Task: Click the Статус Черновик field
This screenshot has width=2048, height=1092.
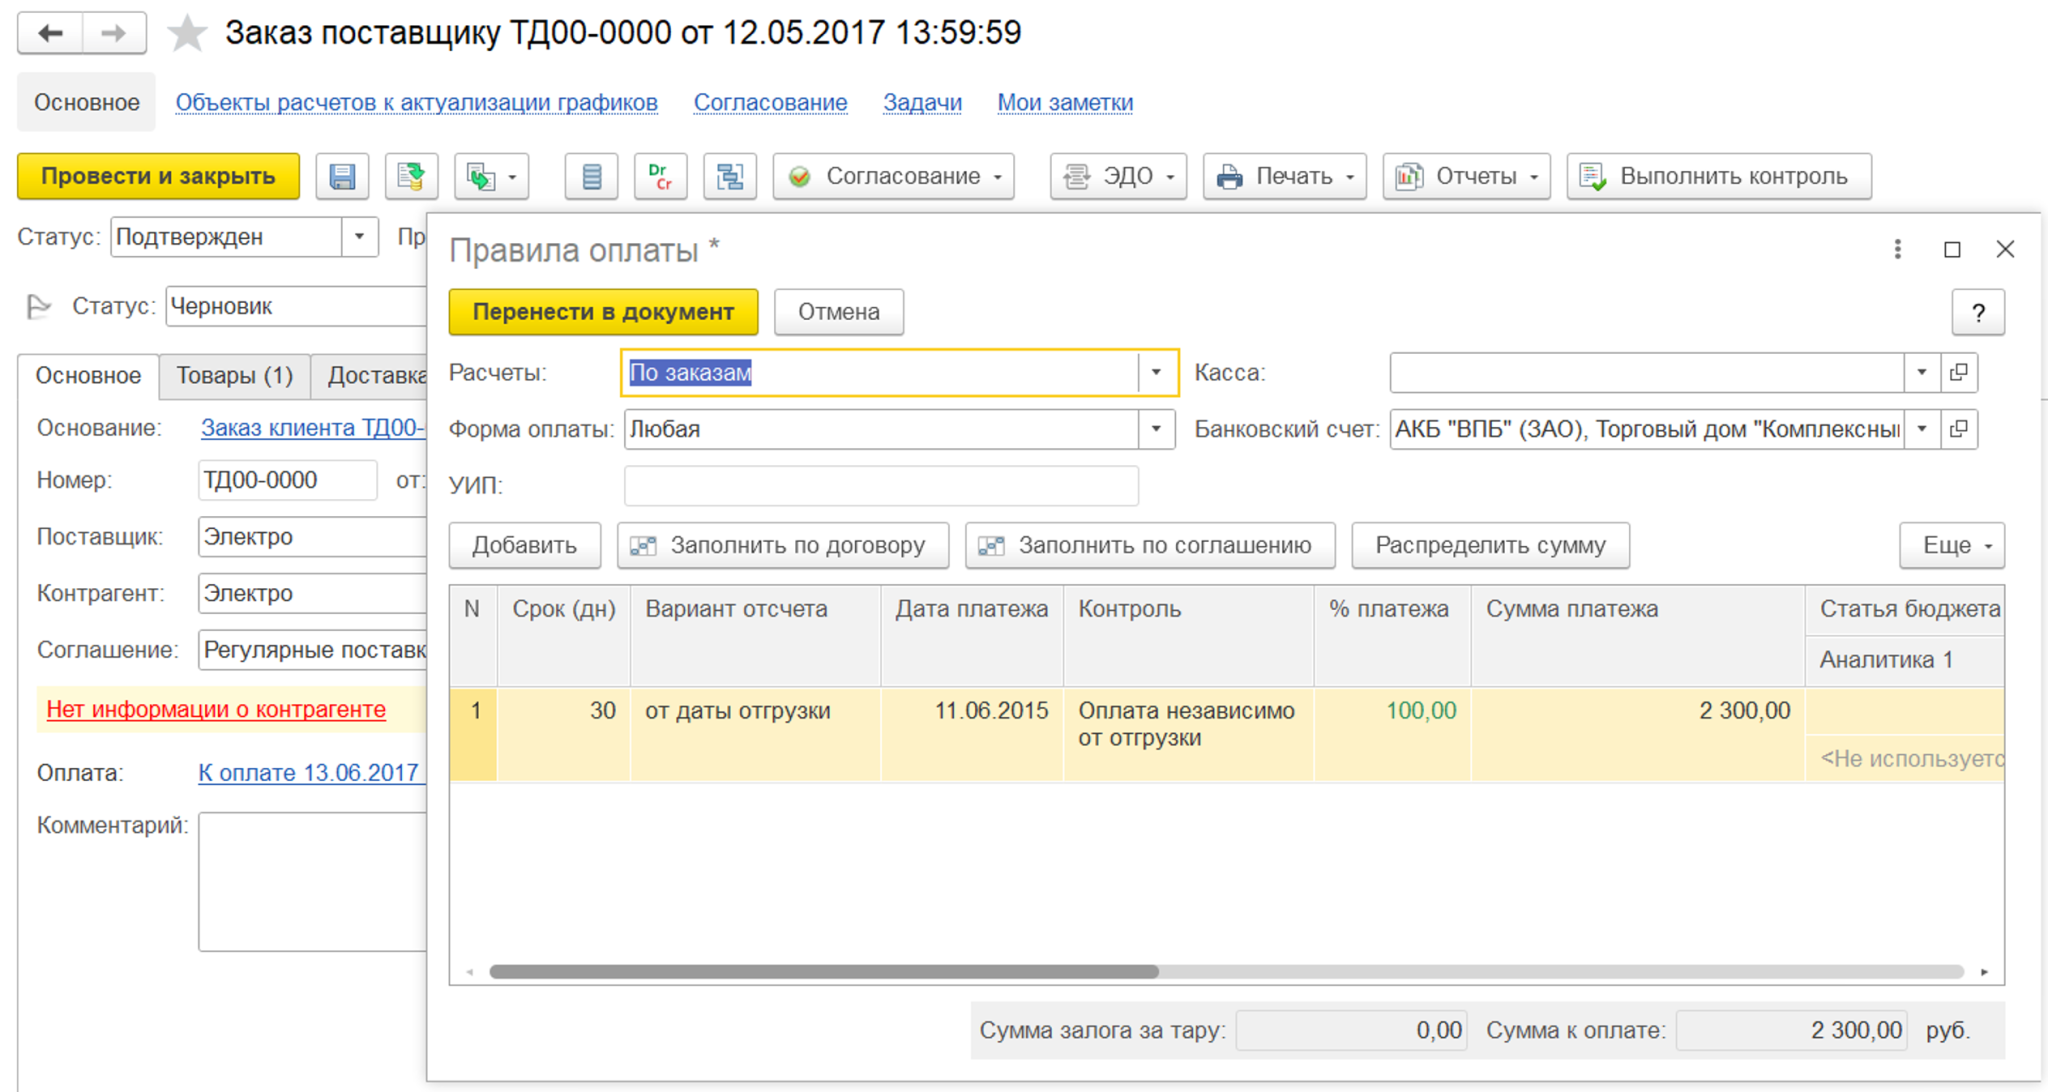Action: coord(296,306)
